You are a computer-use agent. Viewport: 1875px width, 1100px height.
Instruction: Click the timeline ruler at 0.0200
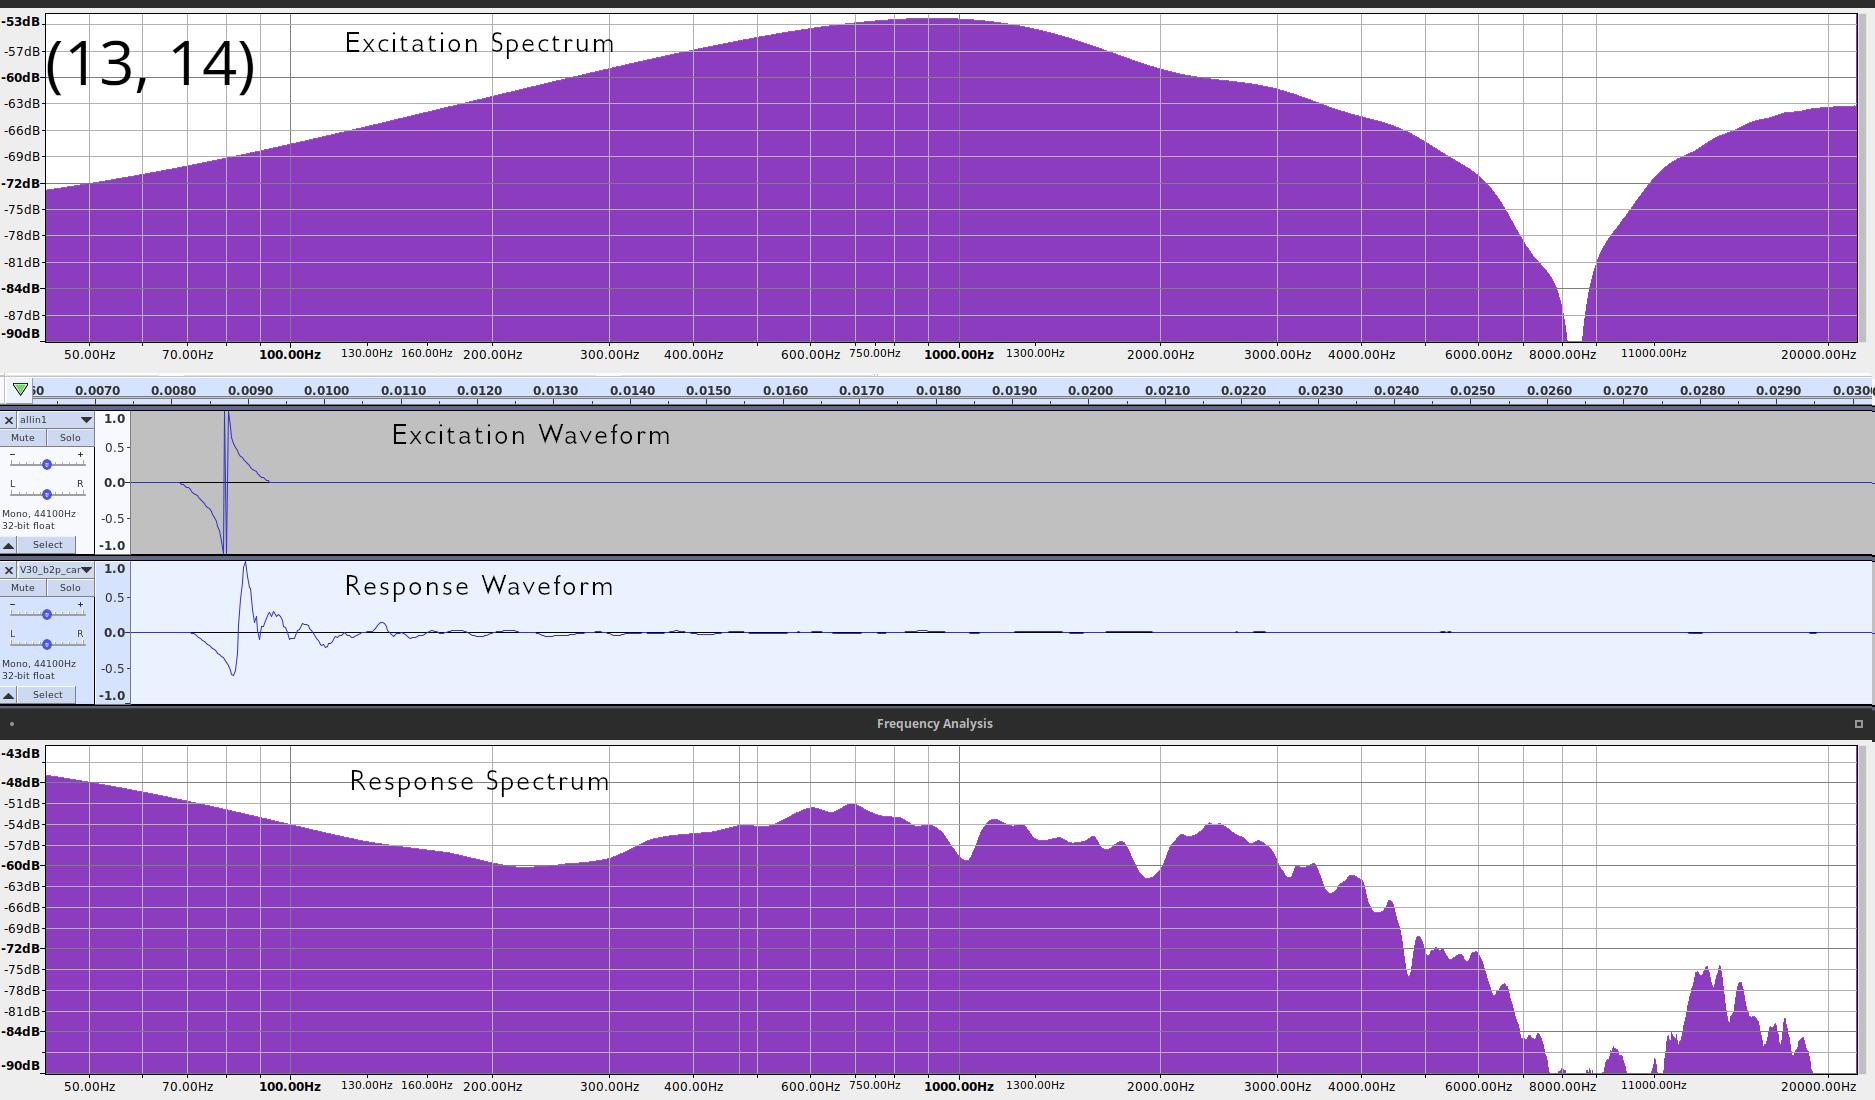pyautogui.click(x=1090, y=391)
